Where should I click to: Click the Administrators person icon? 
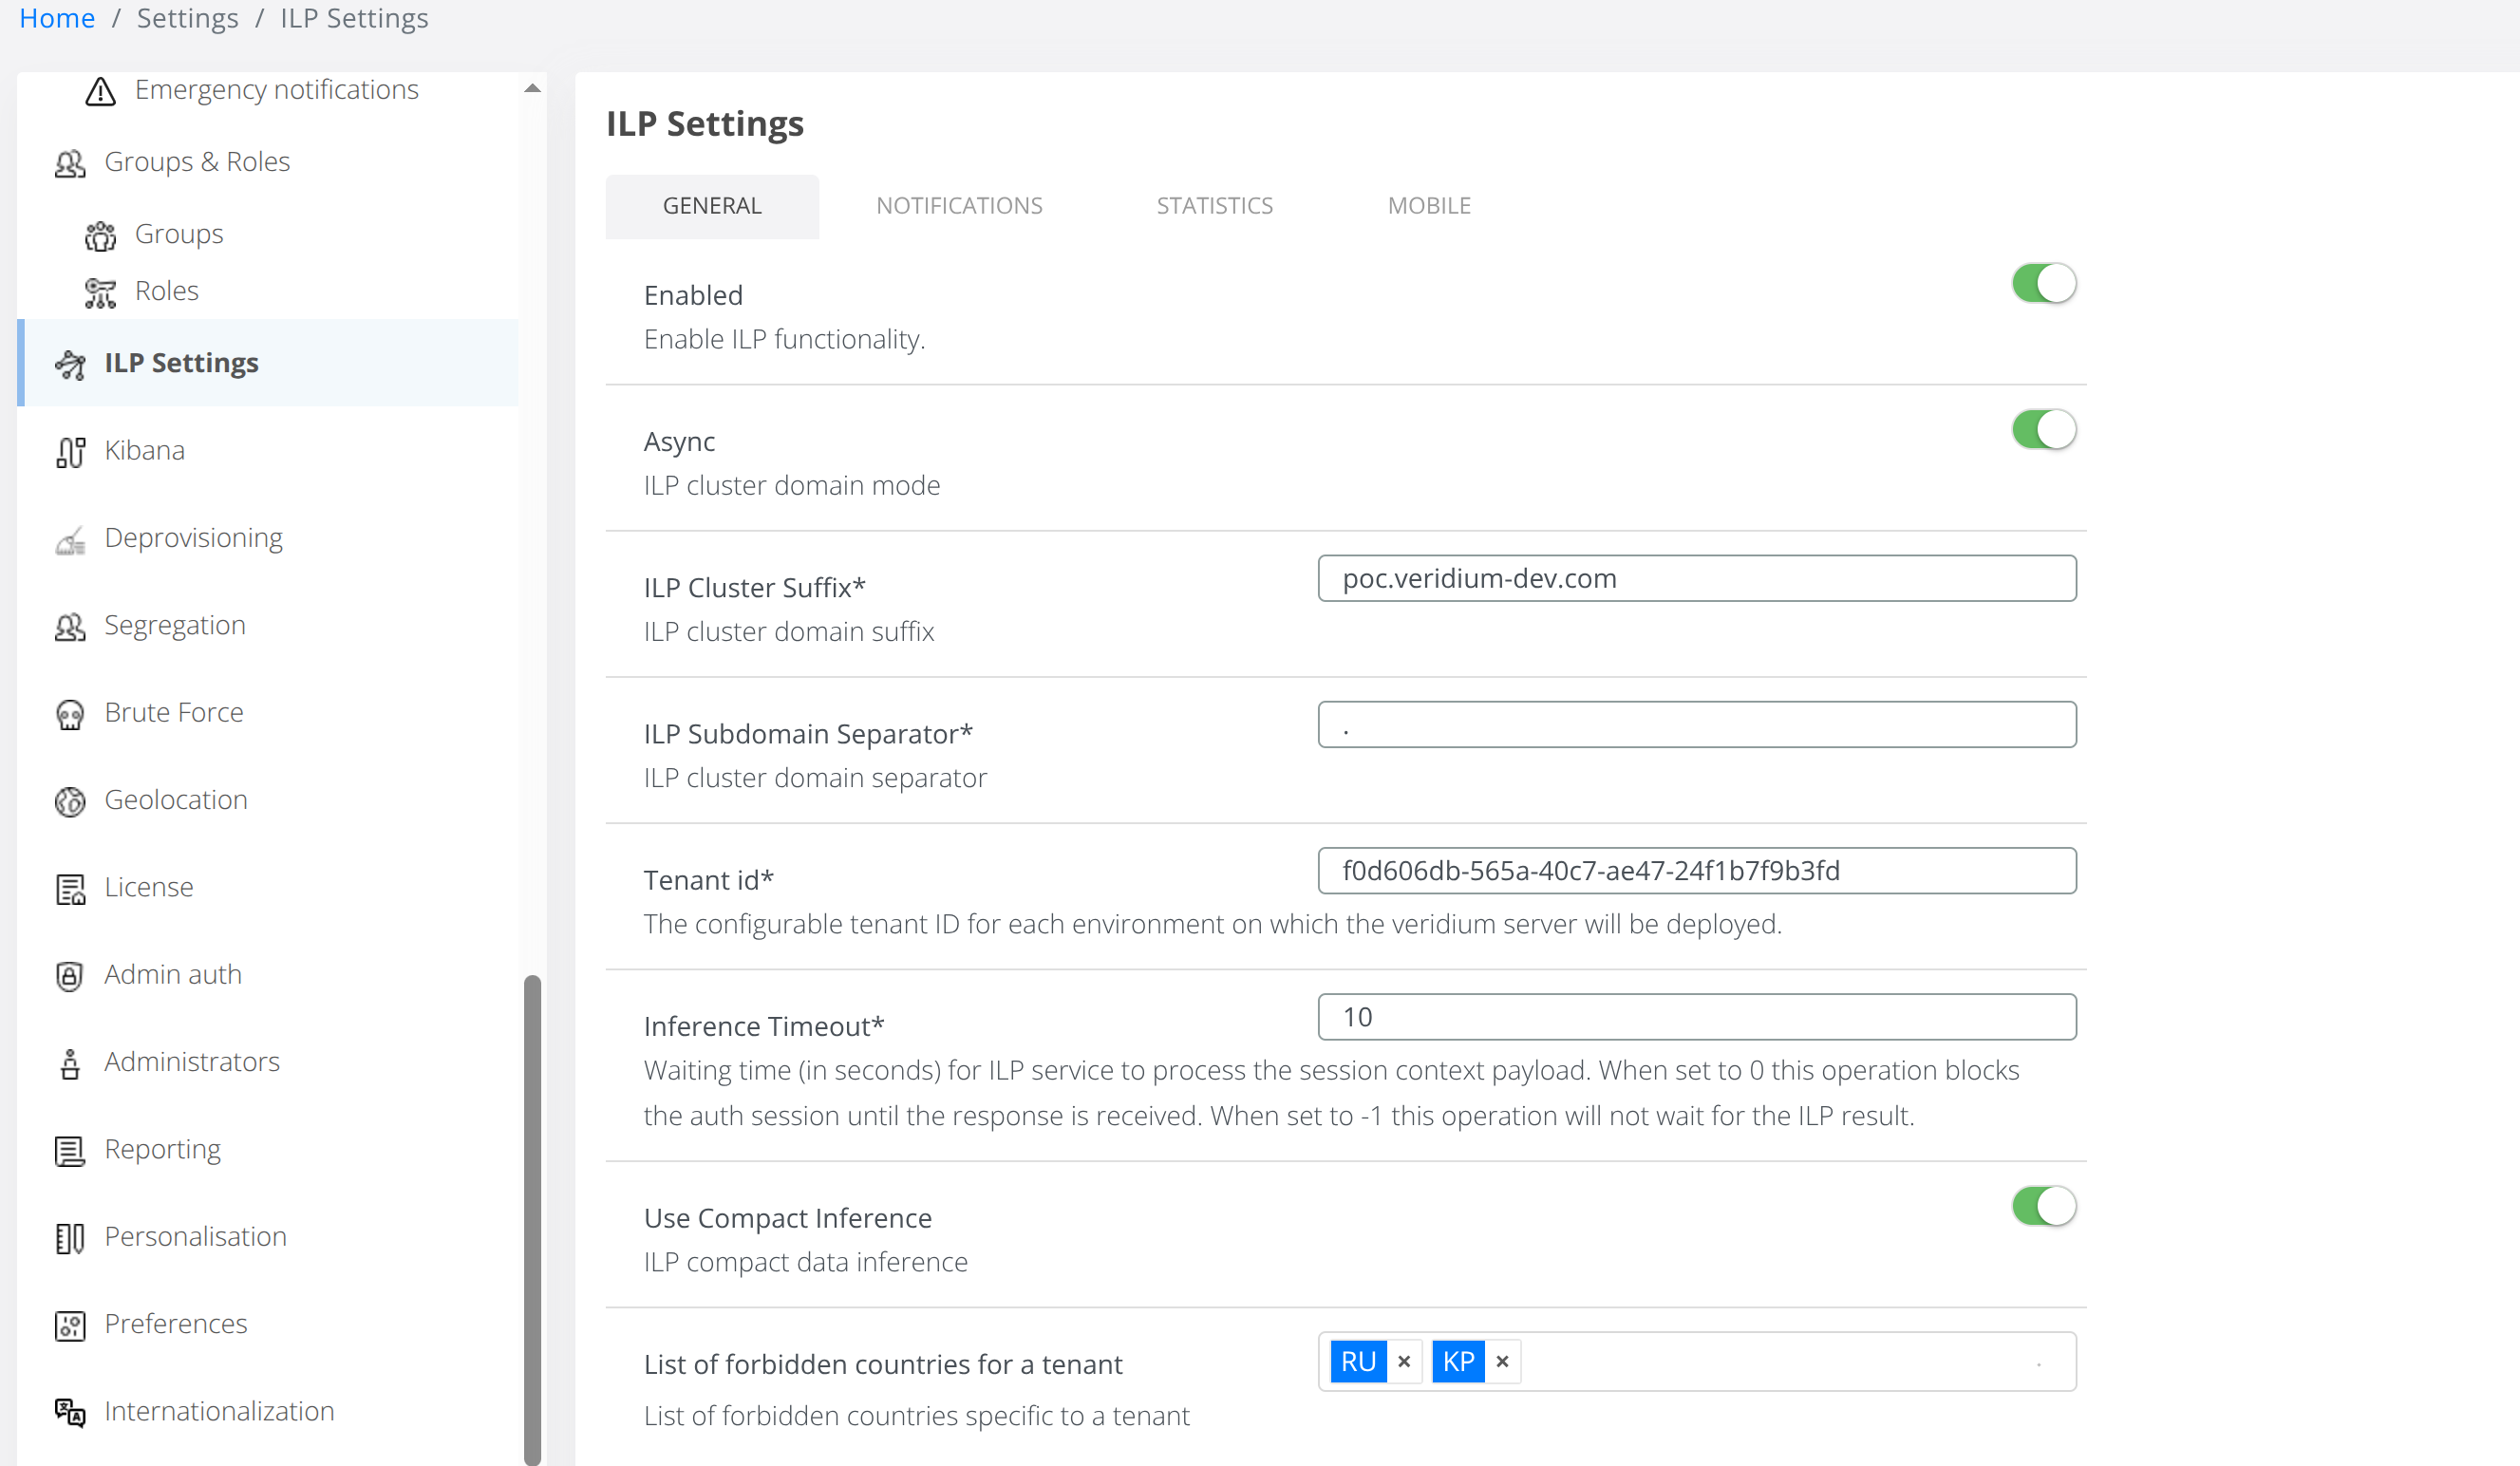pos(70,1063)
